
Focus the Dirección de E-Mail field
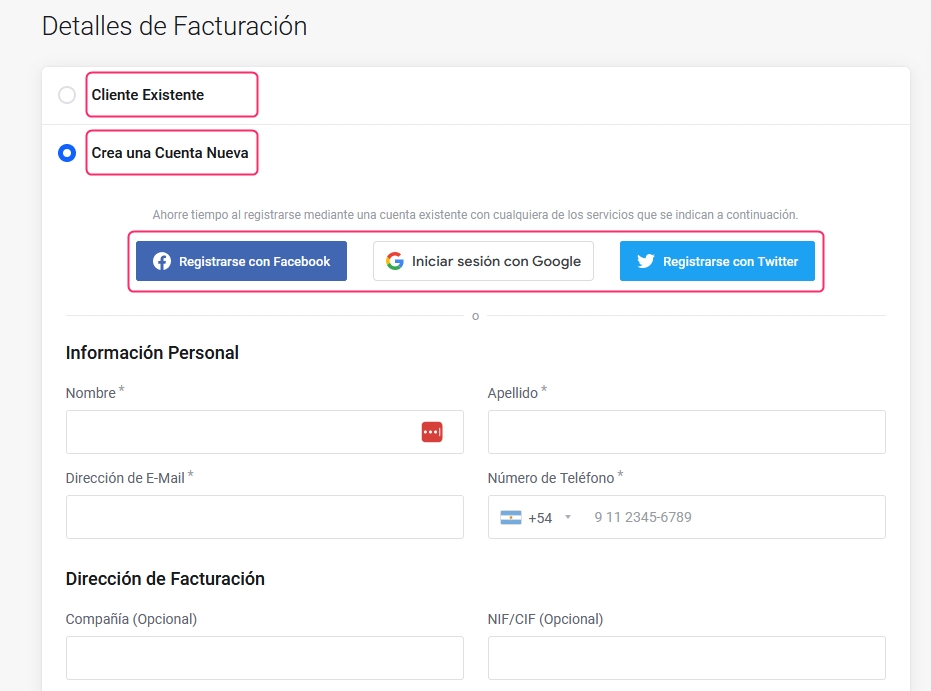tap(265, 517)
